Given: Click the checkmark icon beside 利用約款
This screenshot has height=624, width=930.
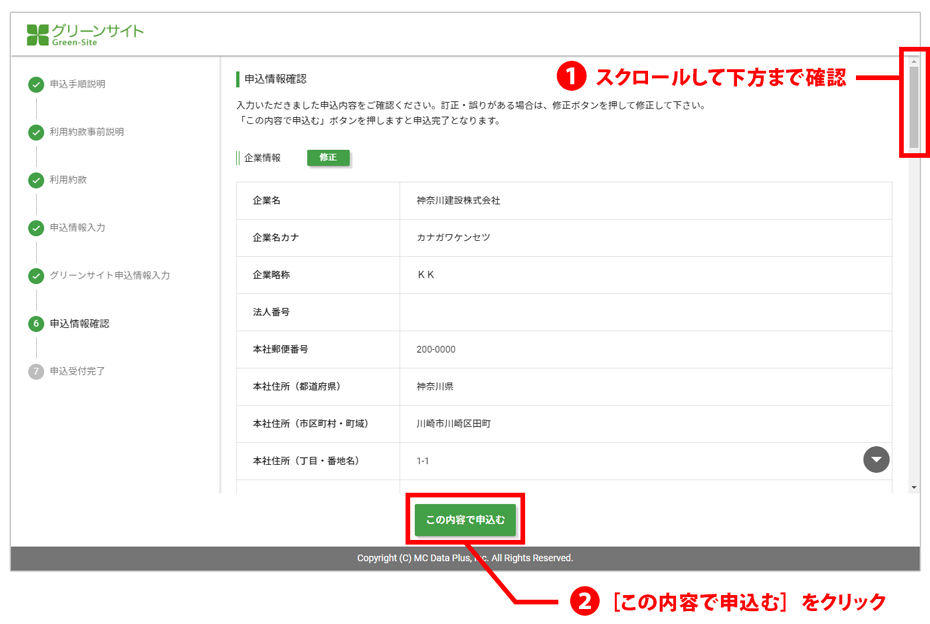Looking at the screenshot, I should tap(36, 180).
